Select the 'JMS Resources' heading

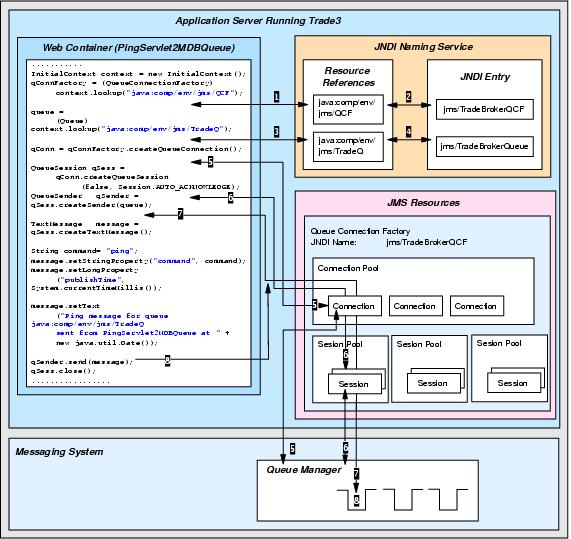click(x=424, y=202)
